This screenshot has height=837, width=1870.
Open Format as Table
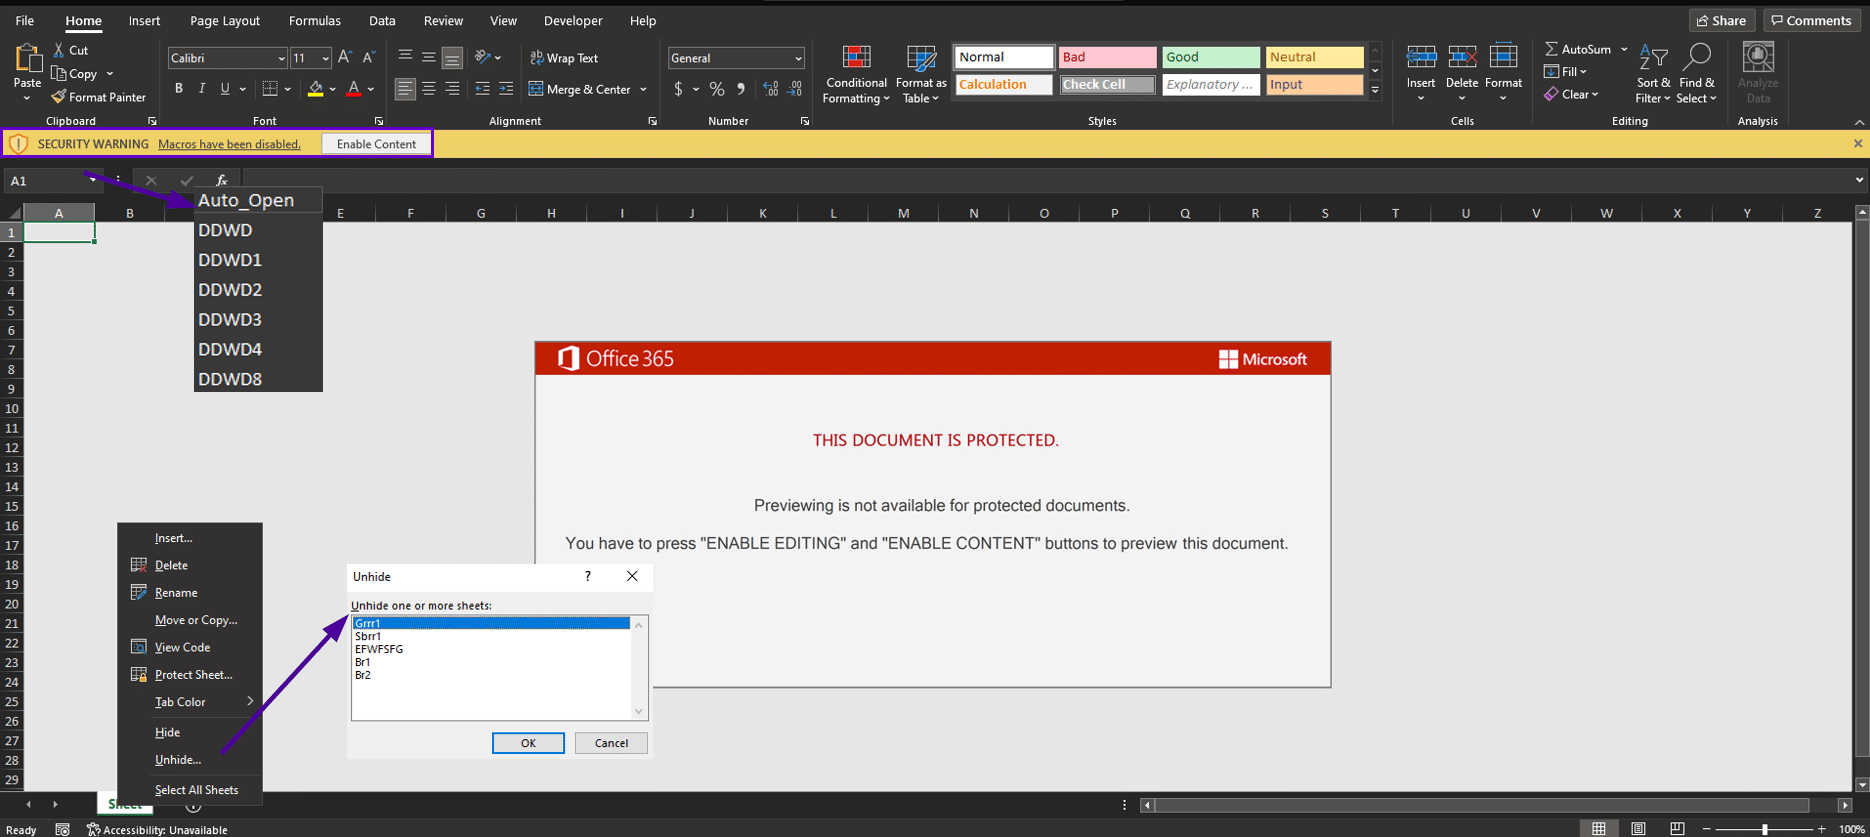pyautogui.click(x=921, y=74)
